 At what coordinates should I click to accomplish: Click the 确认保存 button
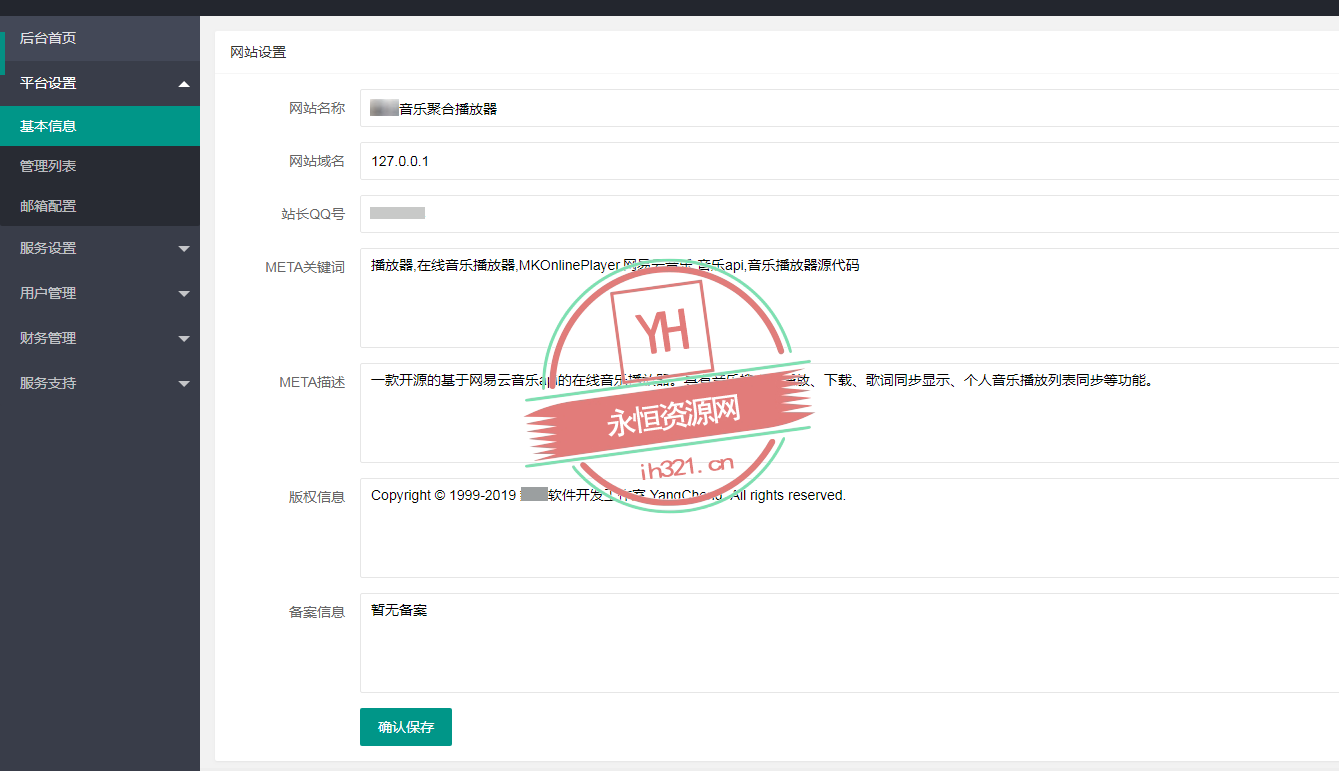405,727
